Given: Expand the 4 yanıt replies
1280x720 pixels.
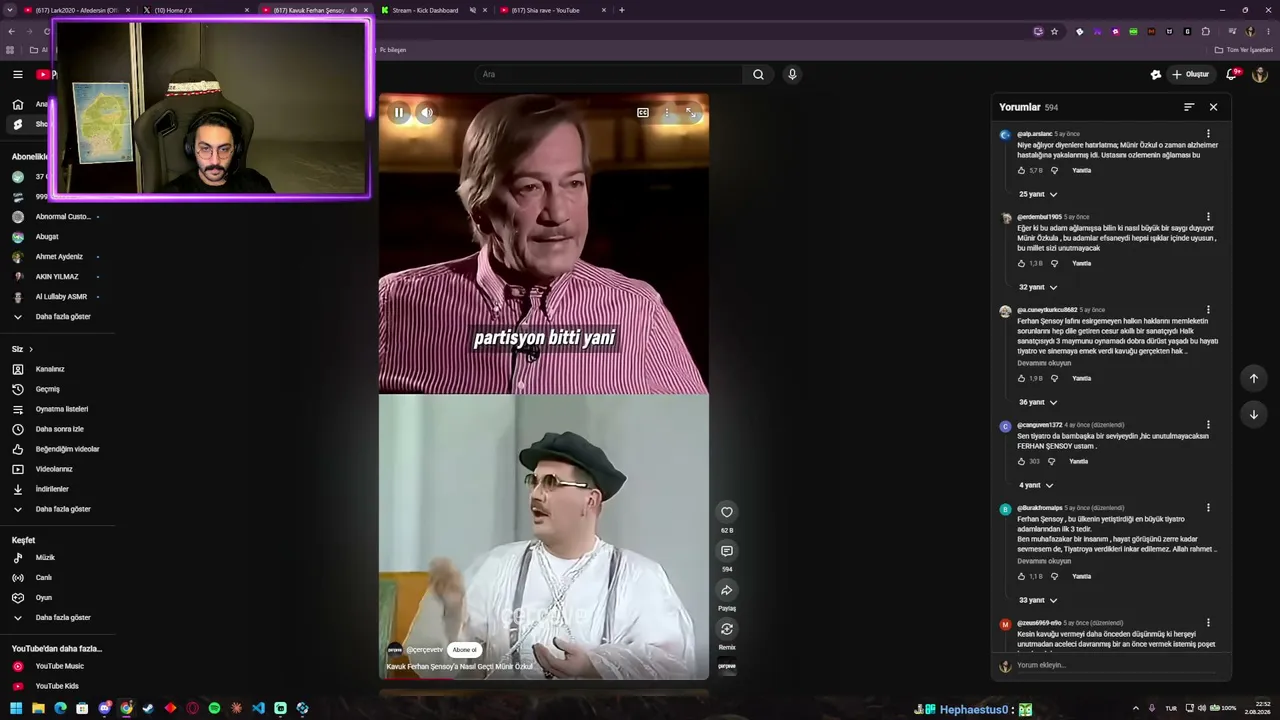Looking at the screenshot, I should tap(1036, 485).
